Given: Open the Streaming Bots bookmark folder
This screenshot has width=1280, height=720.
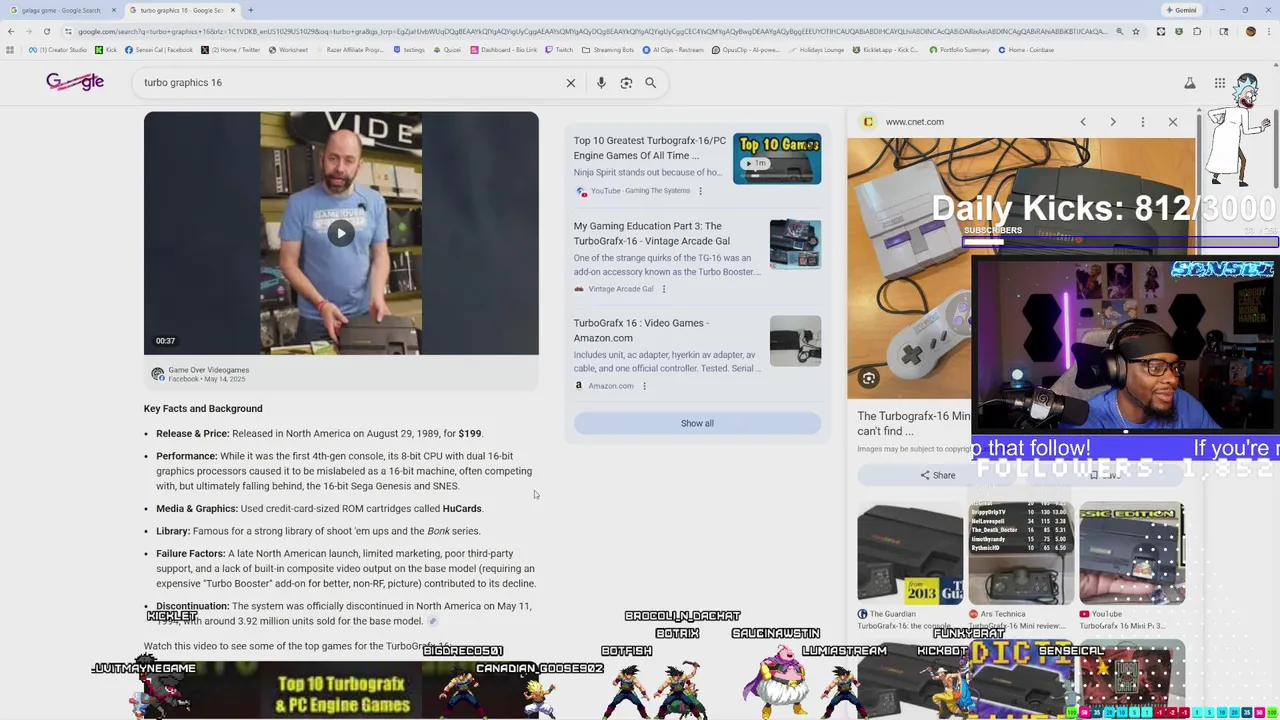Looking at the screenshot, I should [x=608, y=49].
